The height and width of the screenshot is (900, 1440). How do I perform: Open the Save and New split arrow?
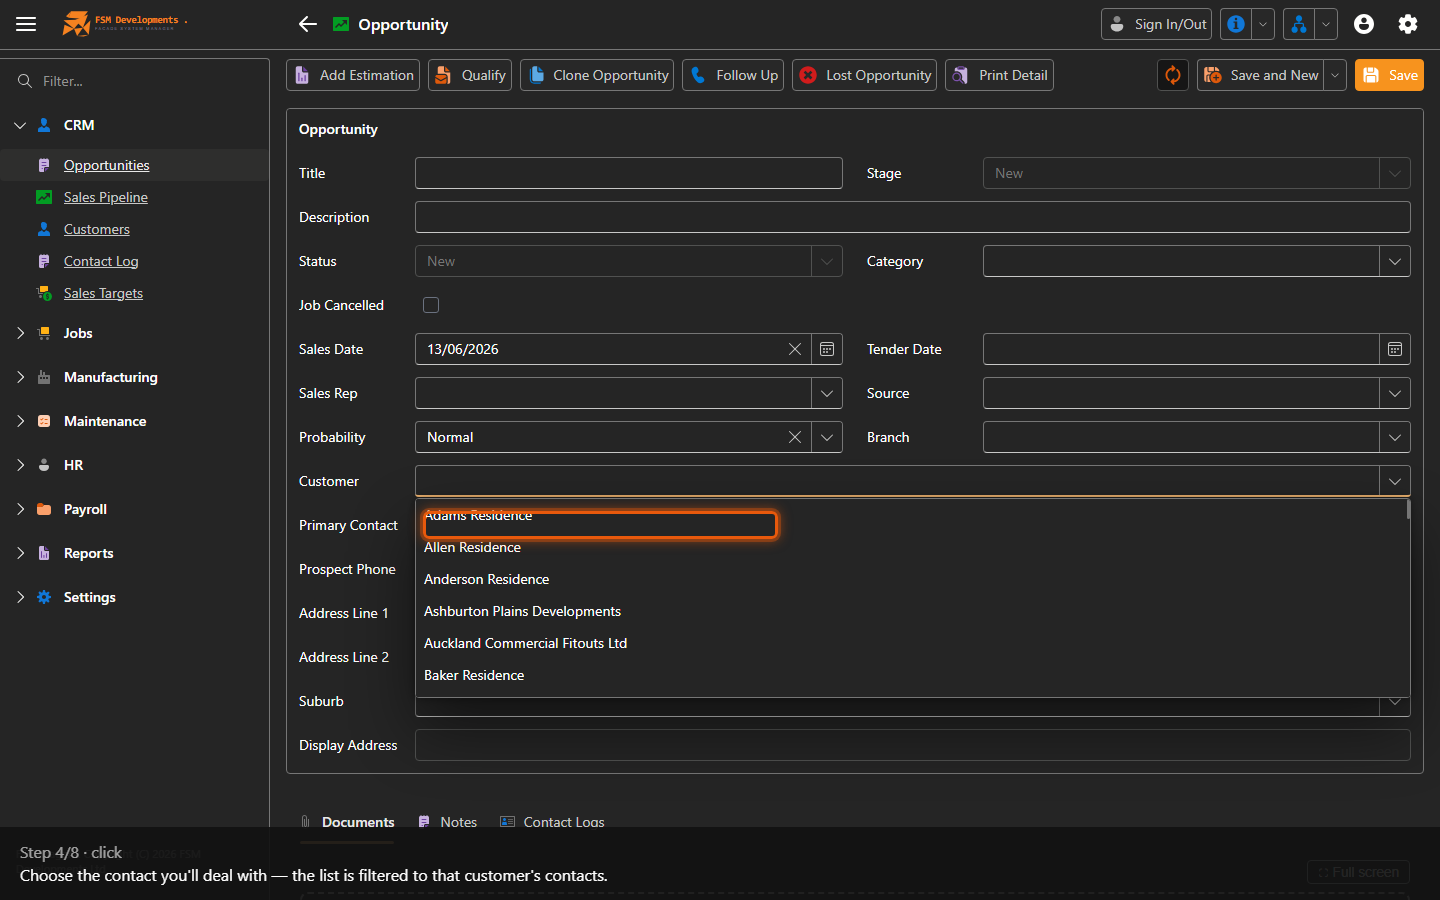click(x=1335, y=75)
